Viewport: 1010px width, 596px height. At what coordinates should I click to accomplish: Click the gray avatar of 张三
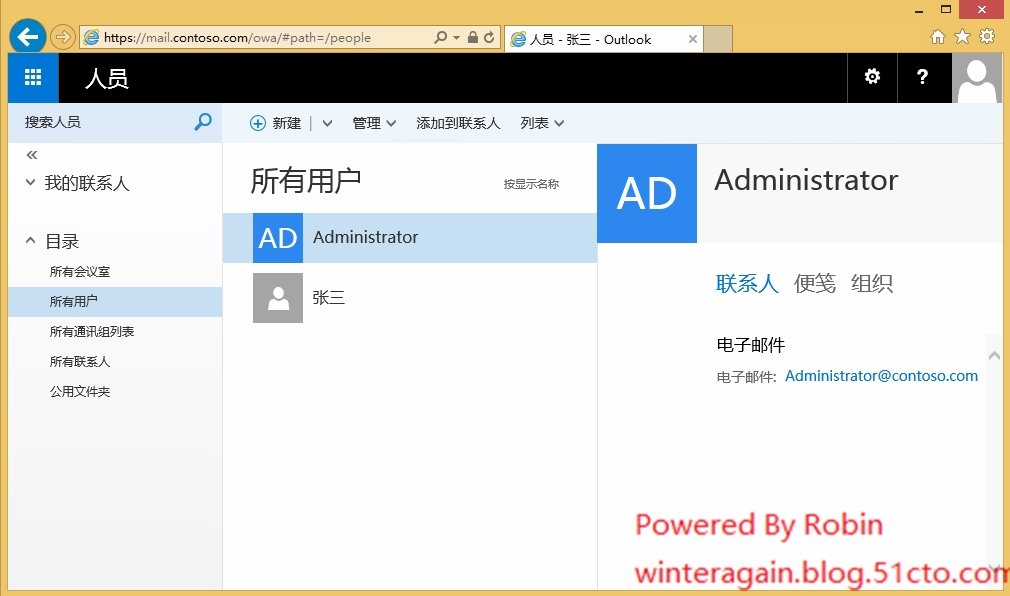[x=278, y=298]
